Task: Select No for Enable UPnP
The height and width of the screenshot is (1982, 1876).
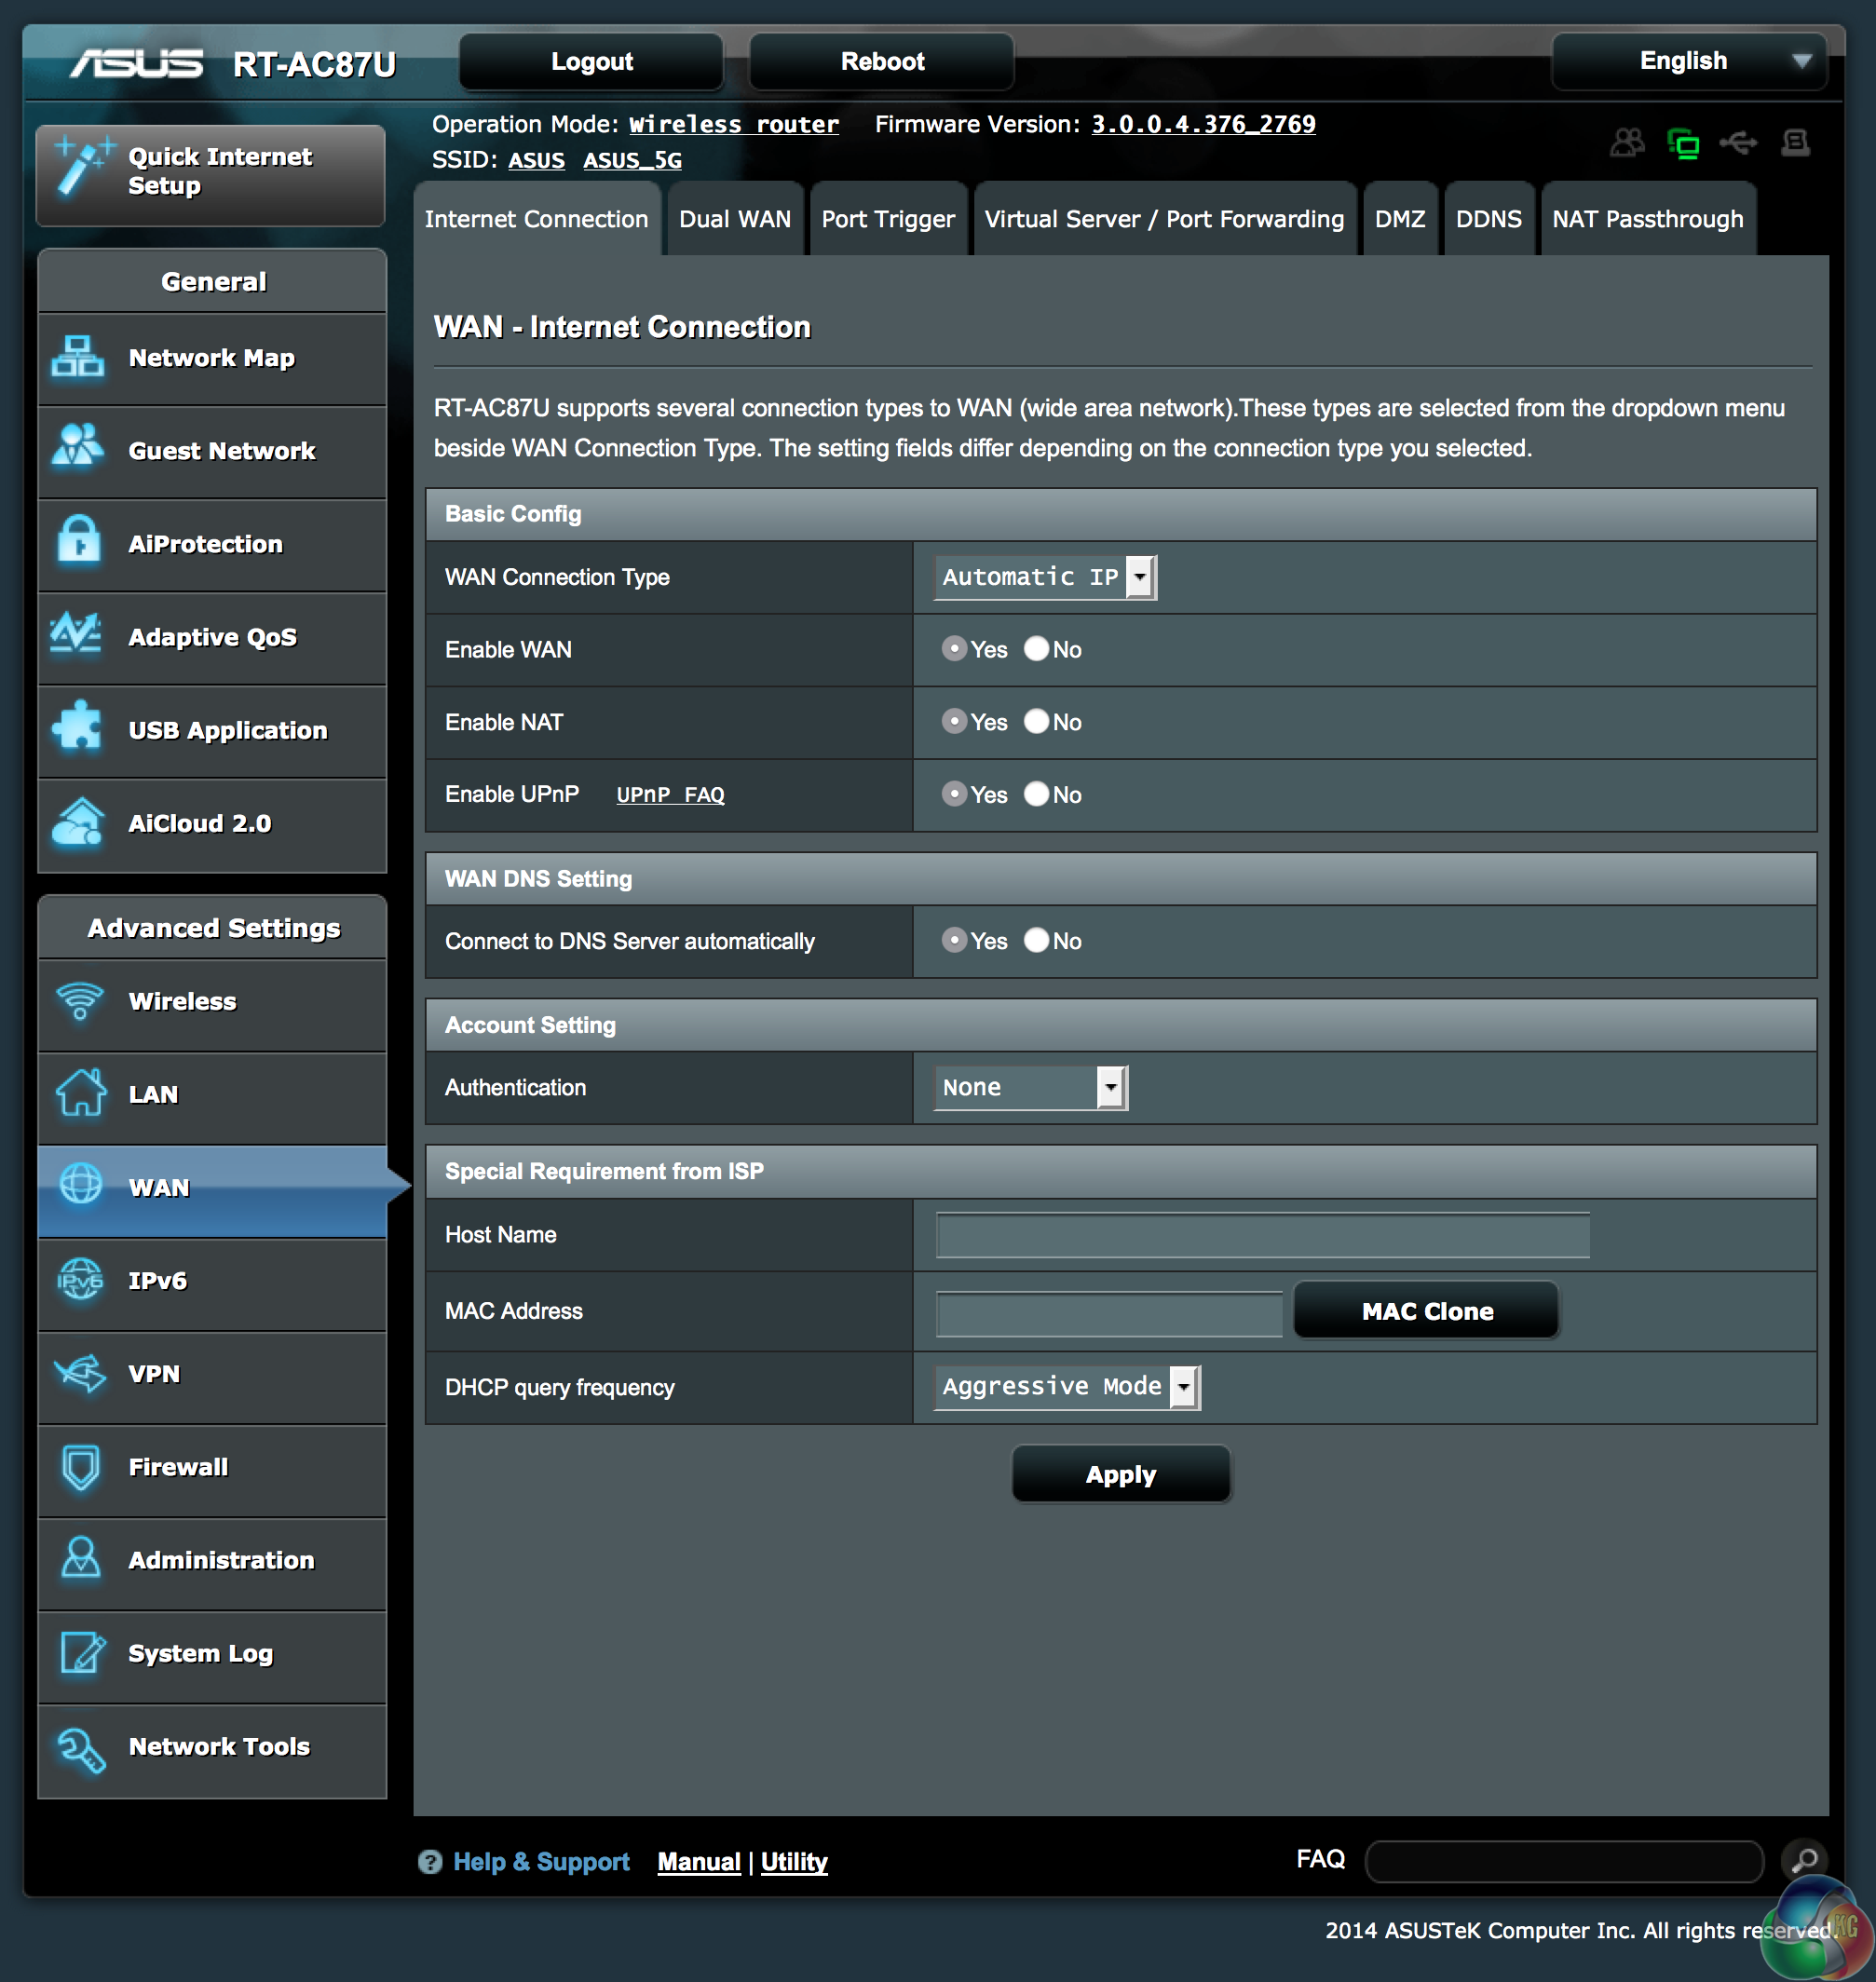Action: coord(1036,794)
